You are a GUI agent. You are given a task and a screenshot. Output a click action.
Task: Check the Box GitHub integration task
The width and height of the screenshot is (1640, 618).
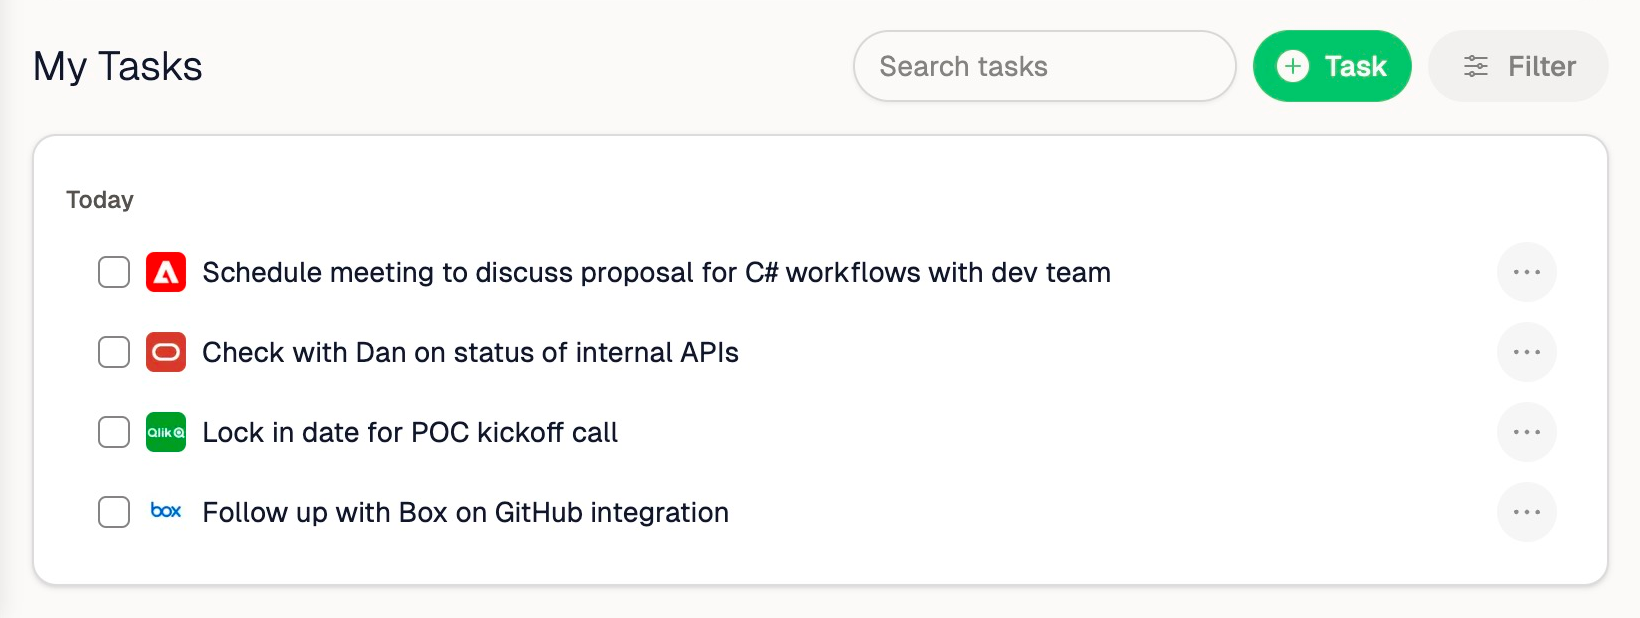point(114,512)
